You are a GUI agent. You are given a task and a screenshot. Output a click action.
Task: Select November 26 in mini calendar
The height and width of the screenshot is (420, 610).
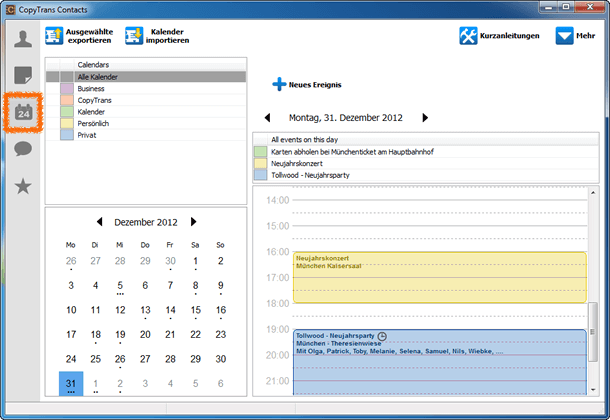click(x=71, y=261)
